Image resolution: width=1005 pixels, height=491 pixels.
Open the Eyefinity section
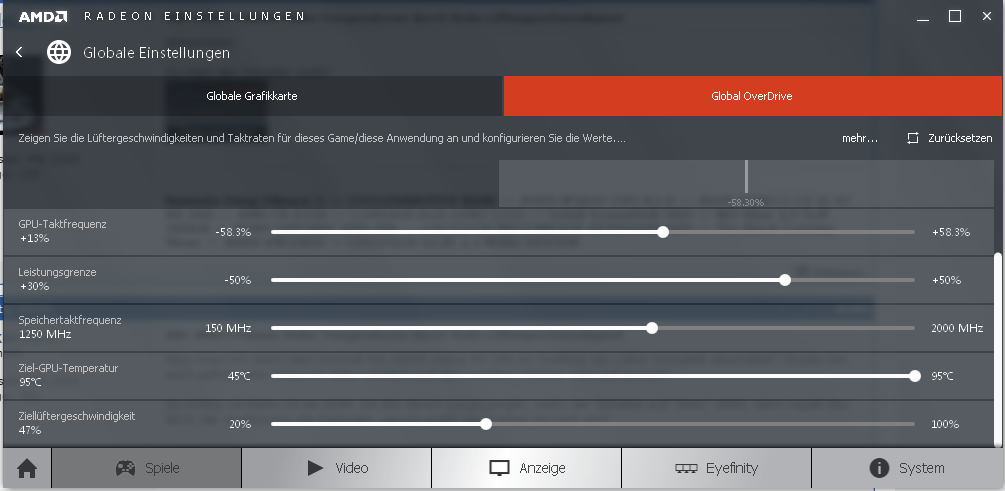click(x=717, y=469)
